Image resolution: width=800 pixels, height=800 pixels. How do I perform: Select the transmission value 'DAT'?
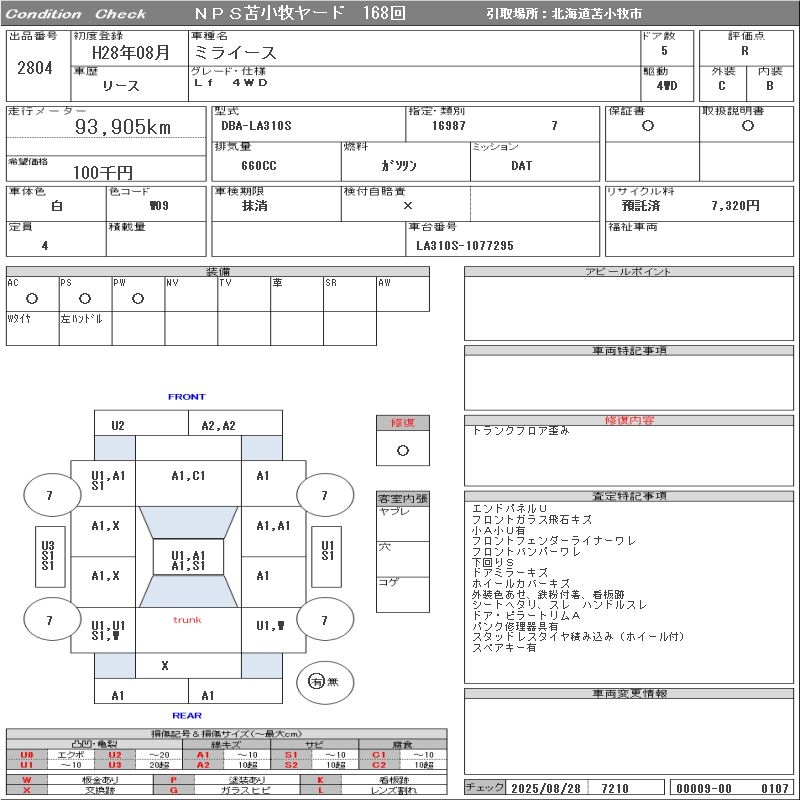click(521, 166)
